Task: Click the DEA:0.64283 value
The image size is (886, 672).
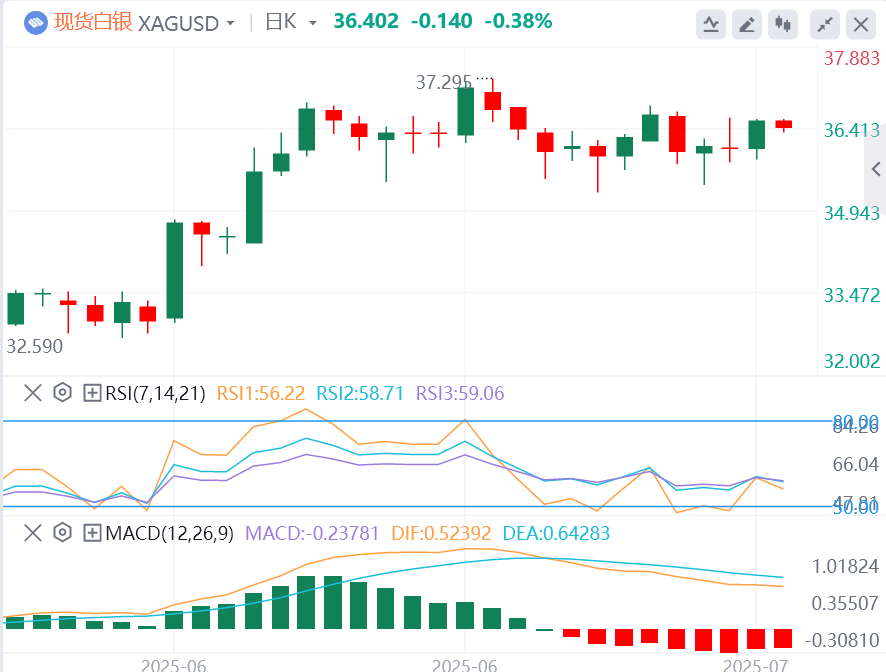Action: tap(557, 533)
